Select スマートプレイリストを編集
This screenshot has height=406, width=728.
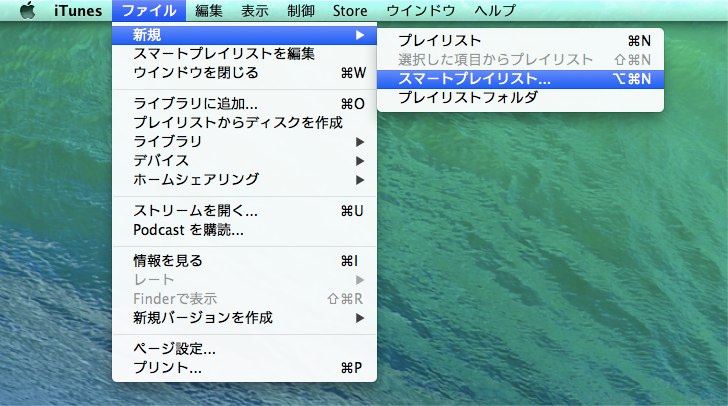pyautogui.click(x=244, y=54)
